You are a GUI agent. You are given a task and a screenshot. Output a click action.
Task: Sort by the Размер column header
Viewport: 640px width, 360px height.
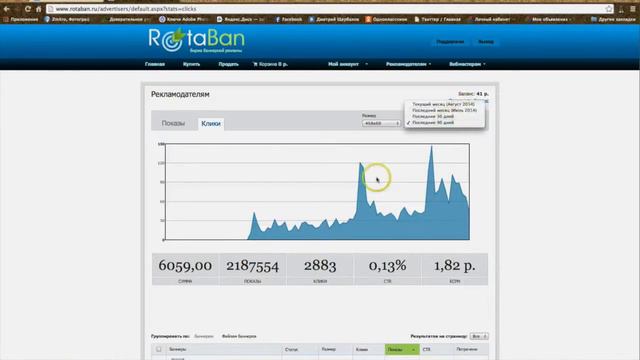pos(329,349)
